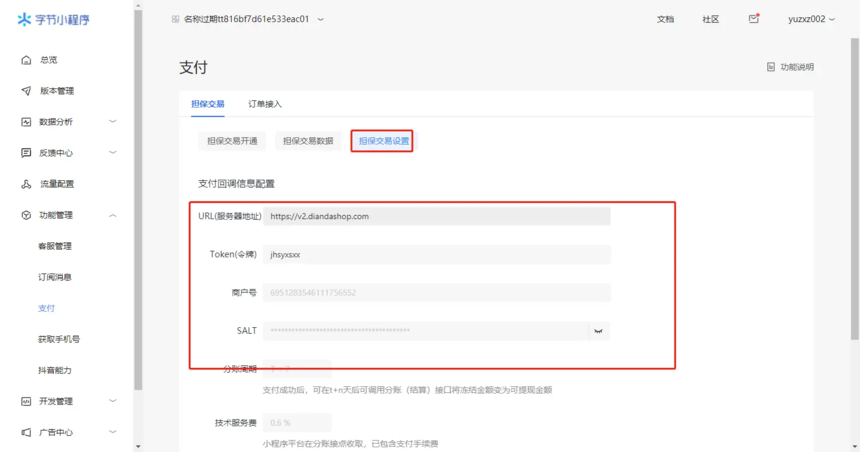Click the grid icon beside app name
The width and height of the screenshot is (860, 452).
(176, 19)
